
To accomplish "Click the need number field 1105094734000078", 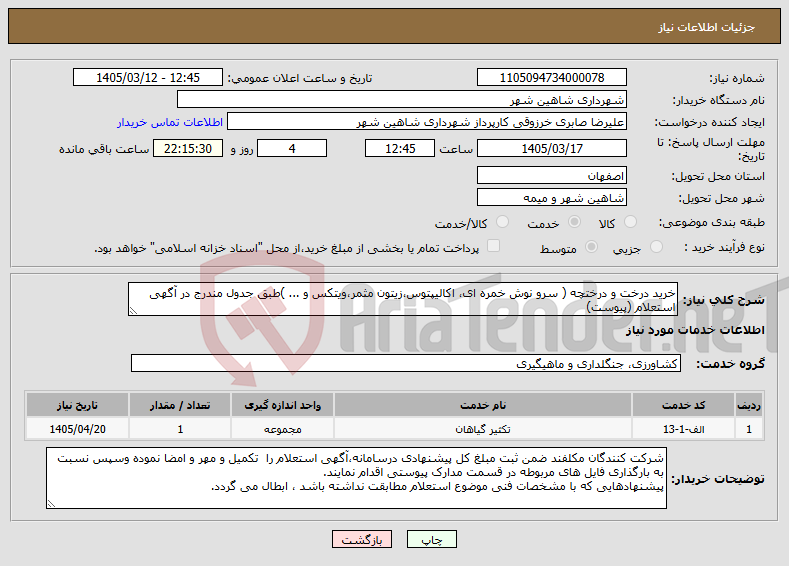I will coord(551,77).
